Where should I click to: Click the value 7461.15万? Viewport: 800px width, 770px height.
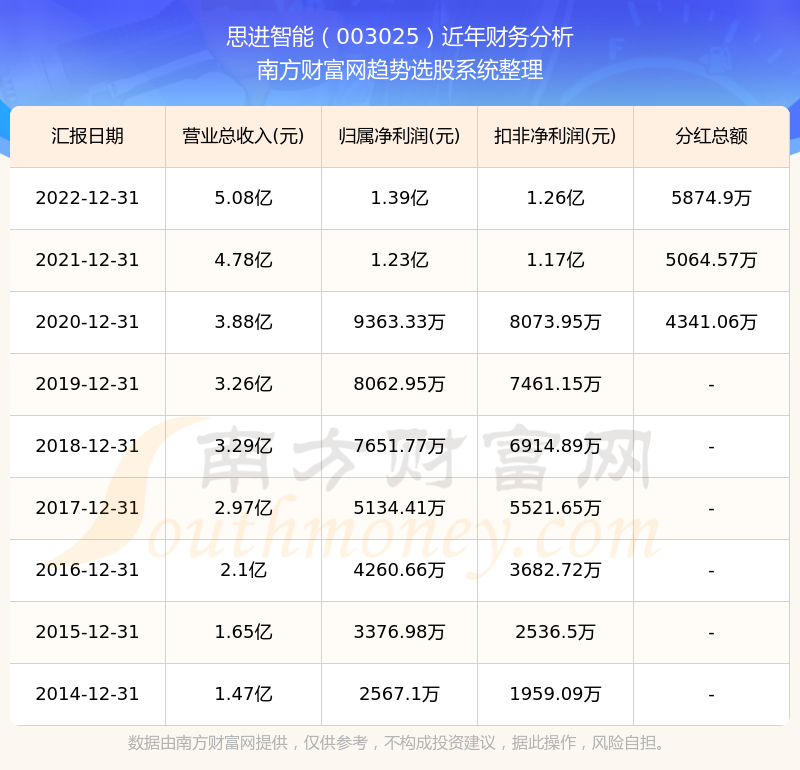555,384
